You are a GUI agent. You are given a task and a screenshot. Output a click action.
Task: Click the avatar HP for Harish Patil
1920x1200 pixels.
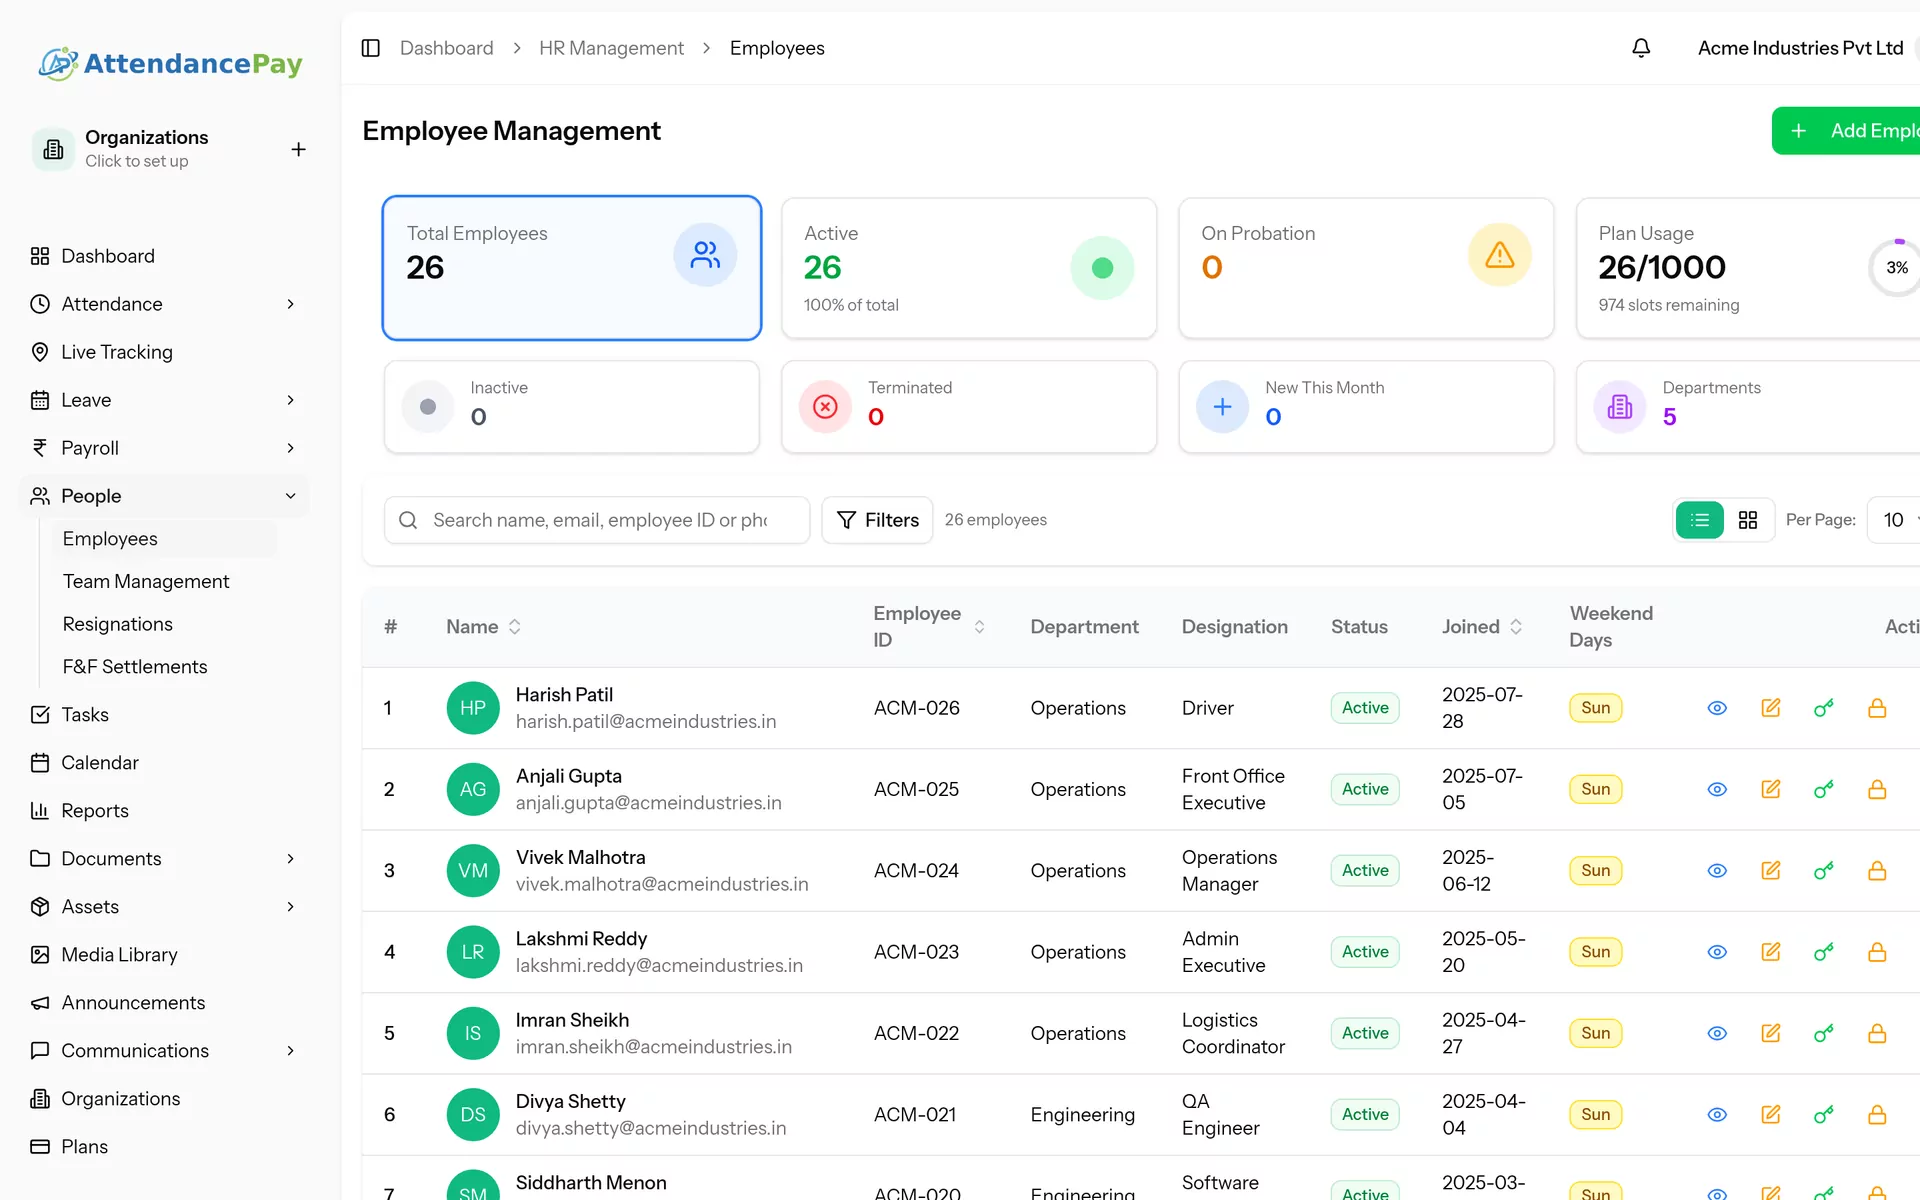(473, 708)
